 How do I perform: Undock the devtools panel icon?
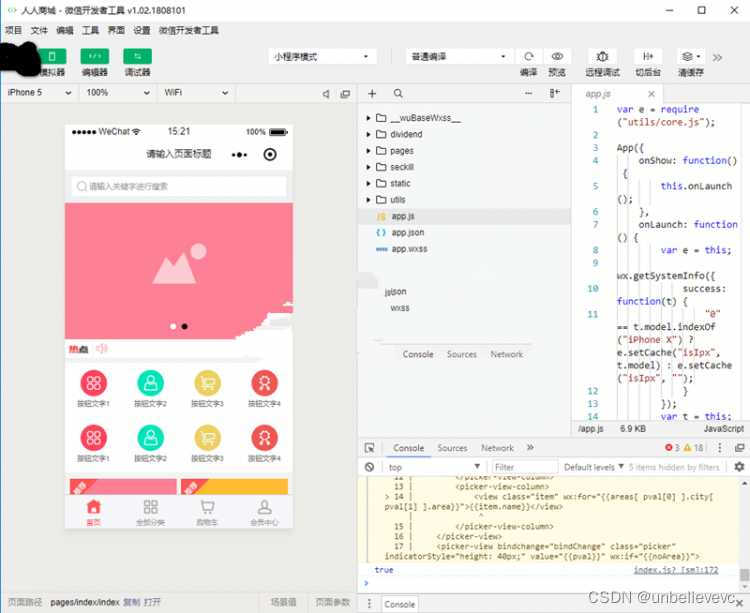pyautogui.click(x=739, y=448)
